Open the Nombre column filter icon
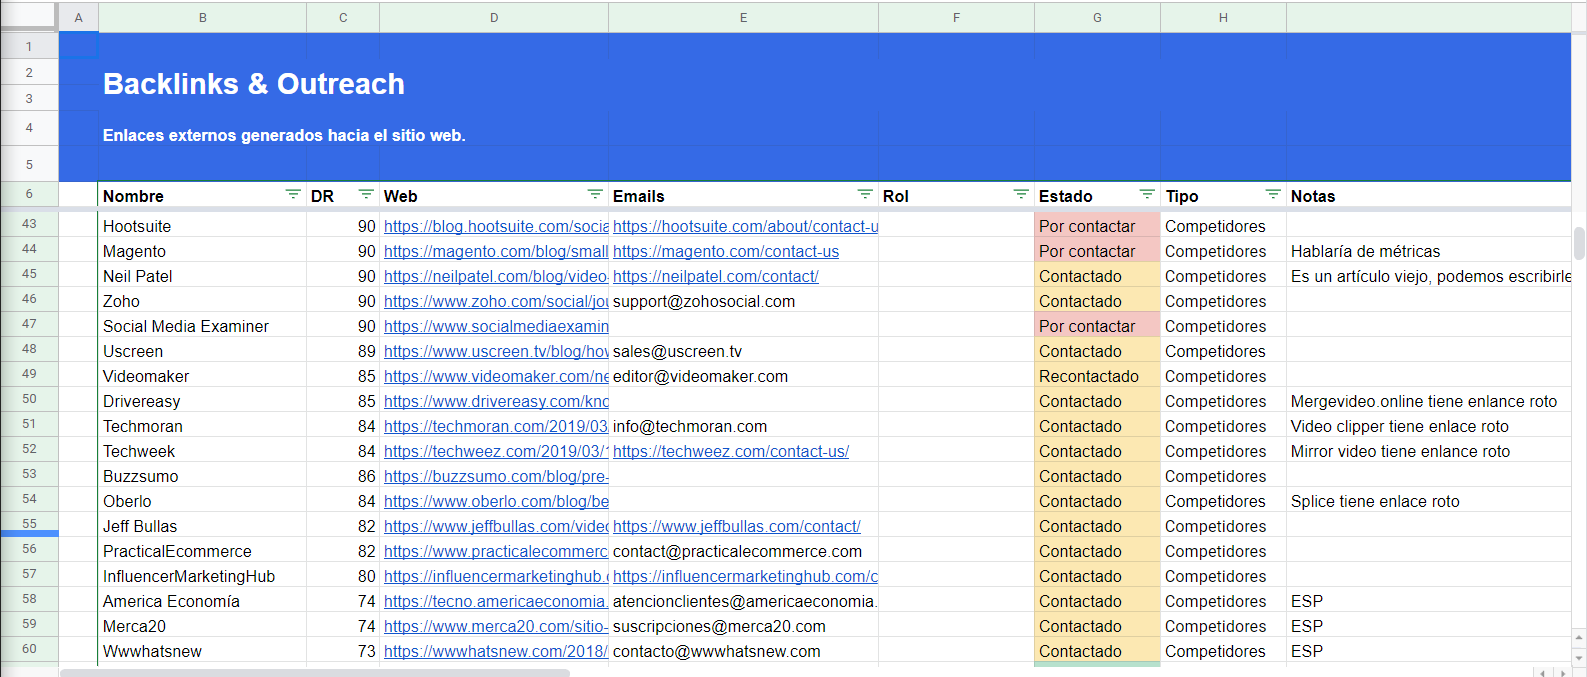The height and width of the screenshot is (677, 1587). (293, 194)
